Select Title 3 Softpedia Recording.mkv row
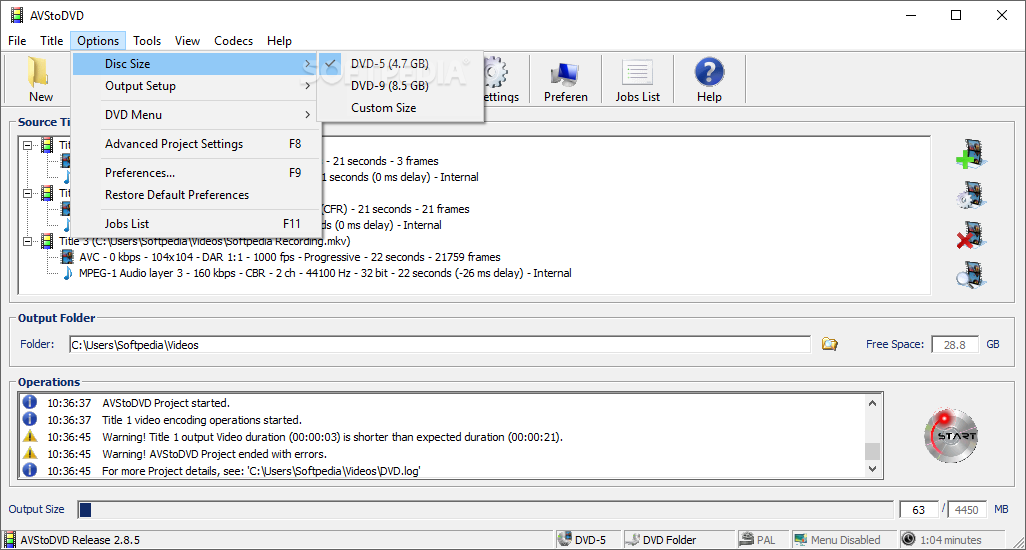Image resolution: width=1026 pixels, height=550 pixels. tap(205, 241)
